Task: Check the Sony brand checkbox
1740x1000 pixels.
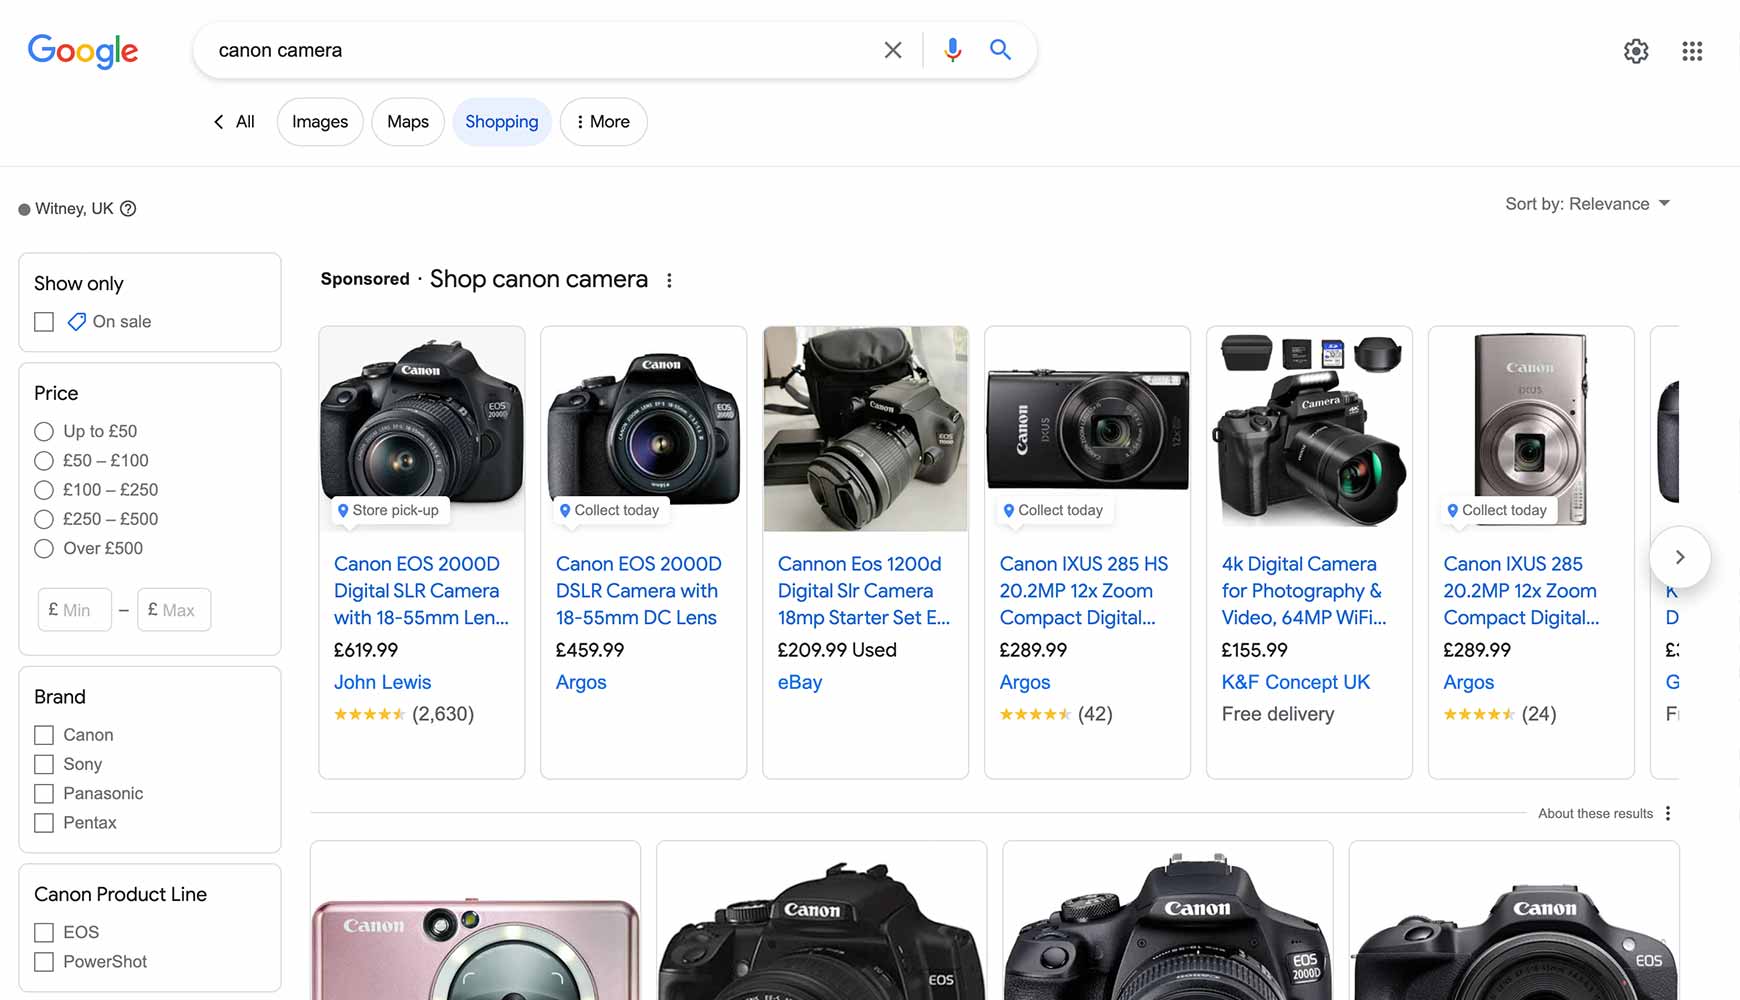Action: coord(44,764)
